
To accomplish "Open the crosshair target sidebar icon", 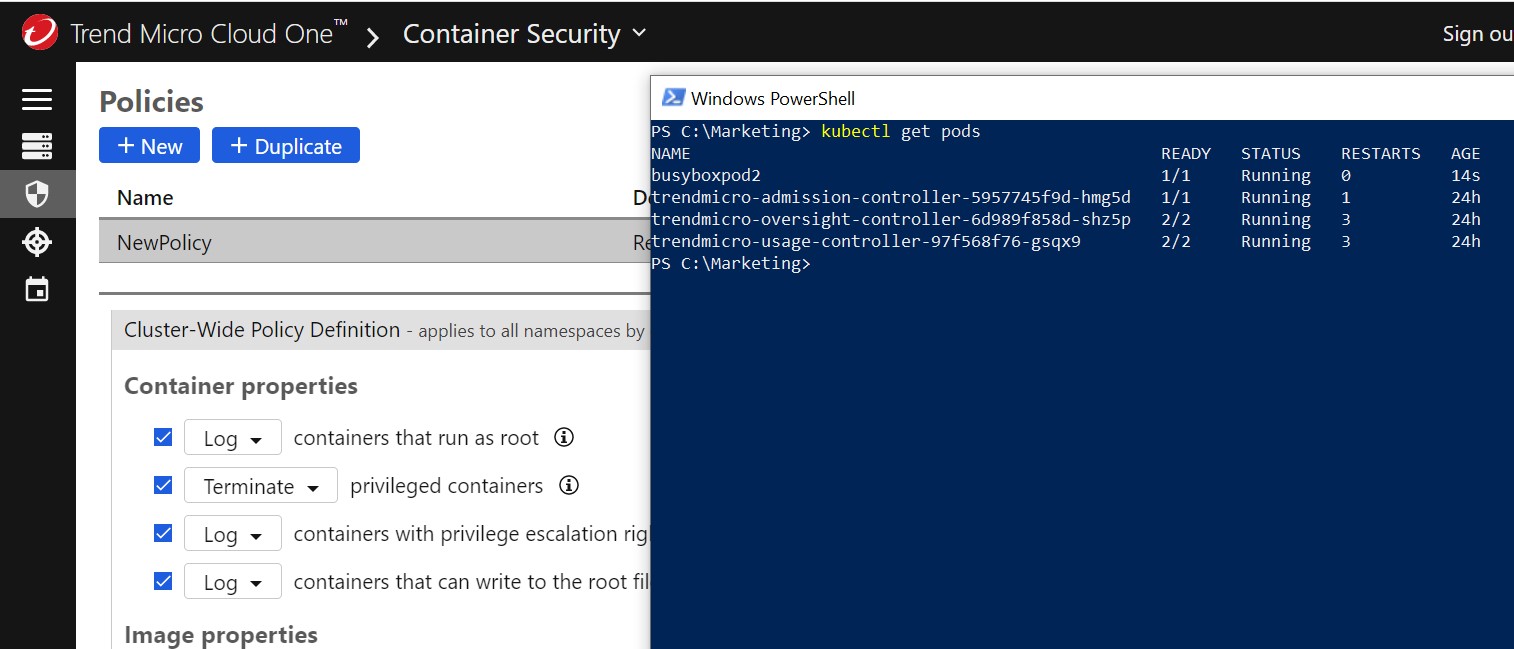I will point(37,242).
